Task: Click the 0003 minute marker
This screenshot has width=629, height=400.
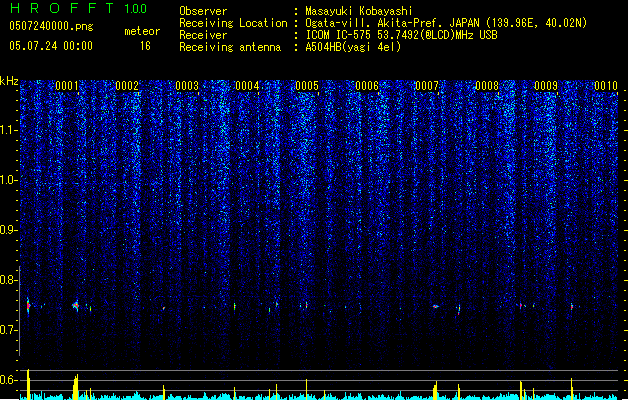Action: [x=187, y=86]
